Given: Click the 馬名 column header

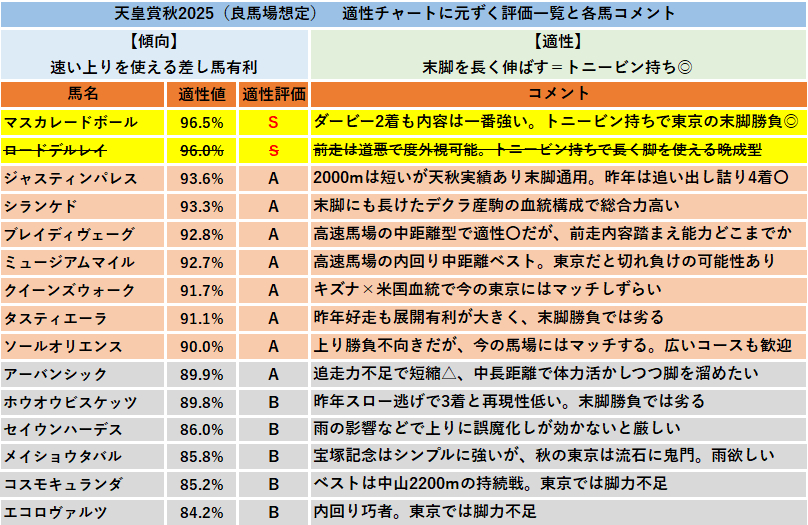Looking at the screenshot, I should pyautogui.click(x=83, y=94).
